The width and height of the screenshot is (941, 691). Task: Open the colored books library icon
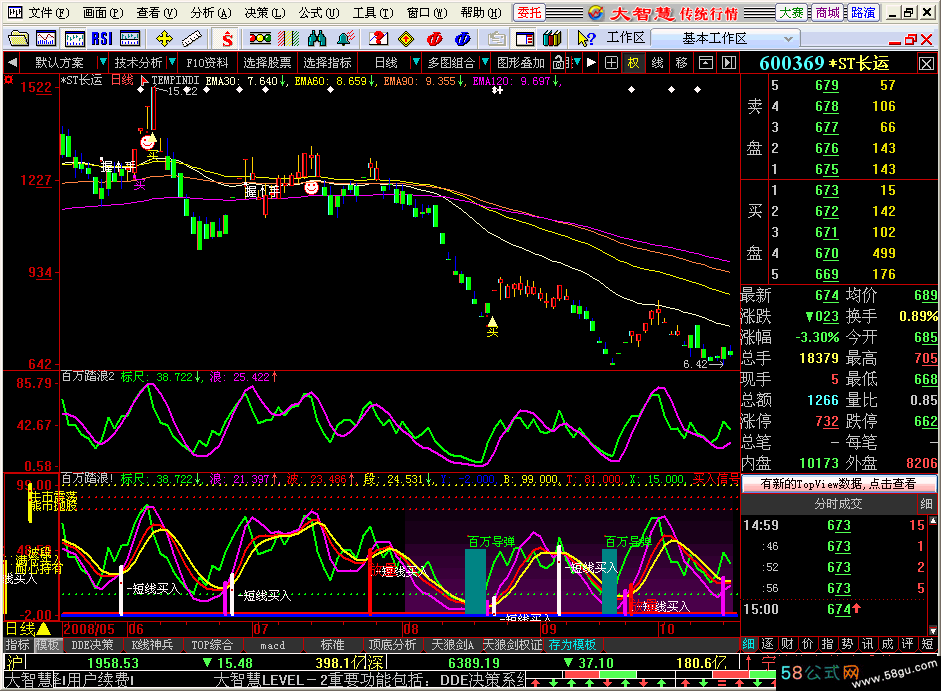552,39
